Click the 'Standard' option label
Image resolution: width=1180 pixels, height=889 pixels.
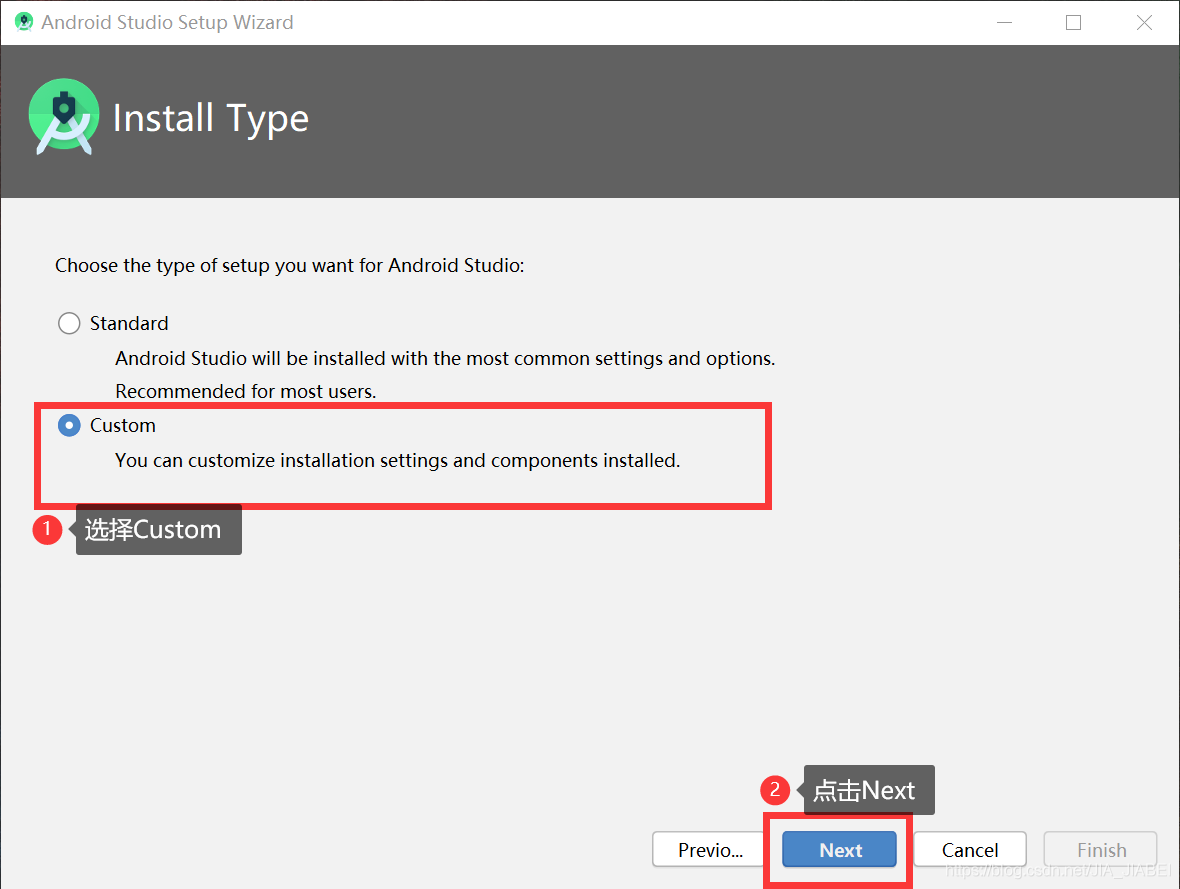tap(129, 324)
